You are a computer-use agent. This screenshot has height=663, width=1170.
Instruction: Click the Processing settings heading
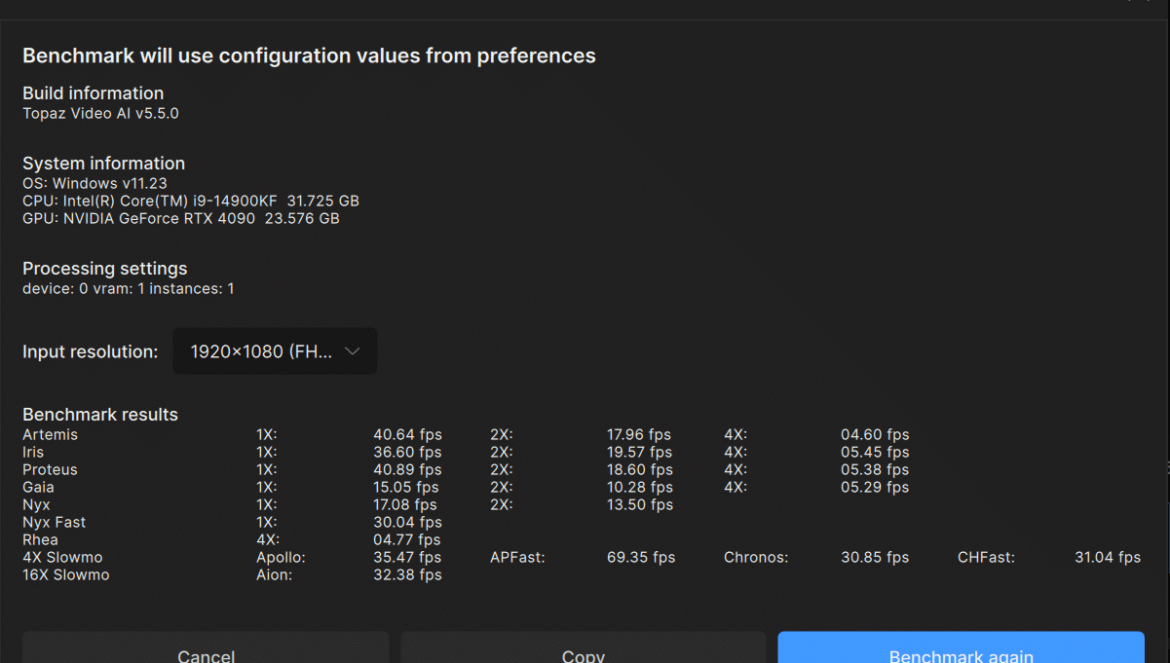click(x=104, y=268)
